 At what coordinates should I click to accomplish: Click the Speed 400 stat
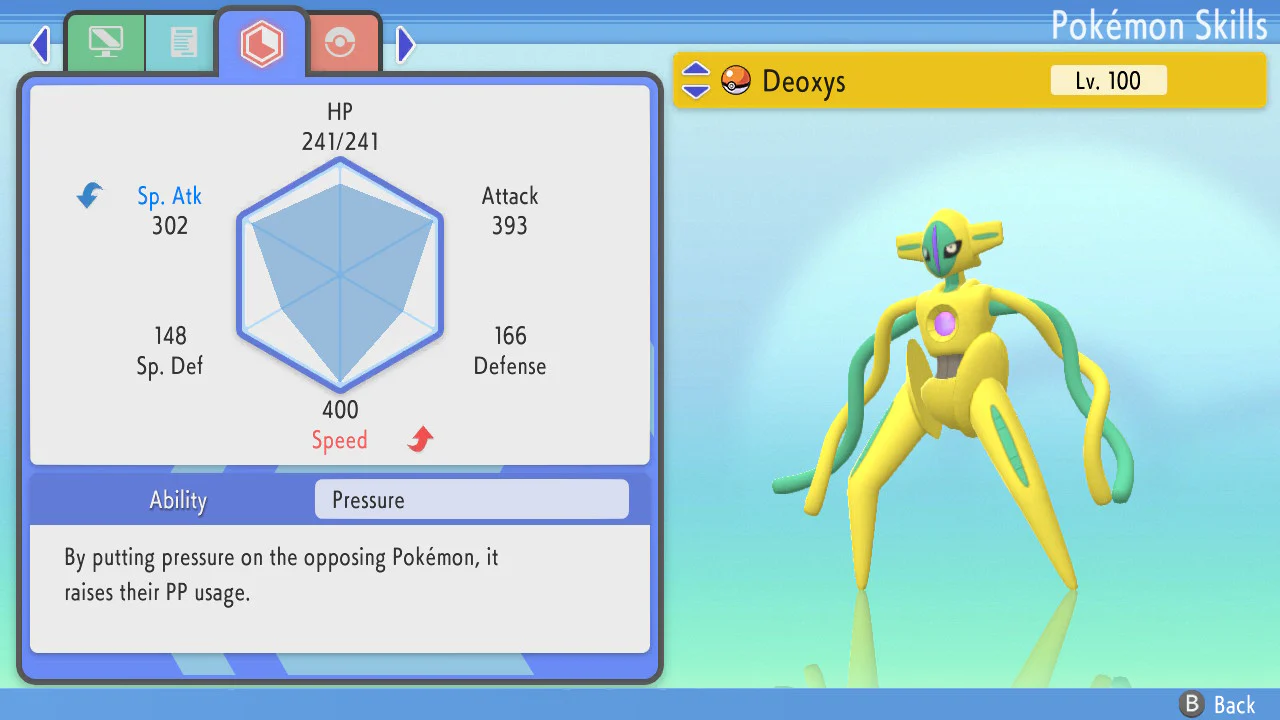pos(340,425)
